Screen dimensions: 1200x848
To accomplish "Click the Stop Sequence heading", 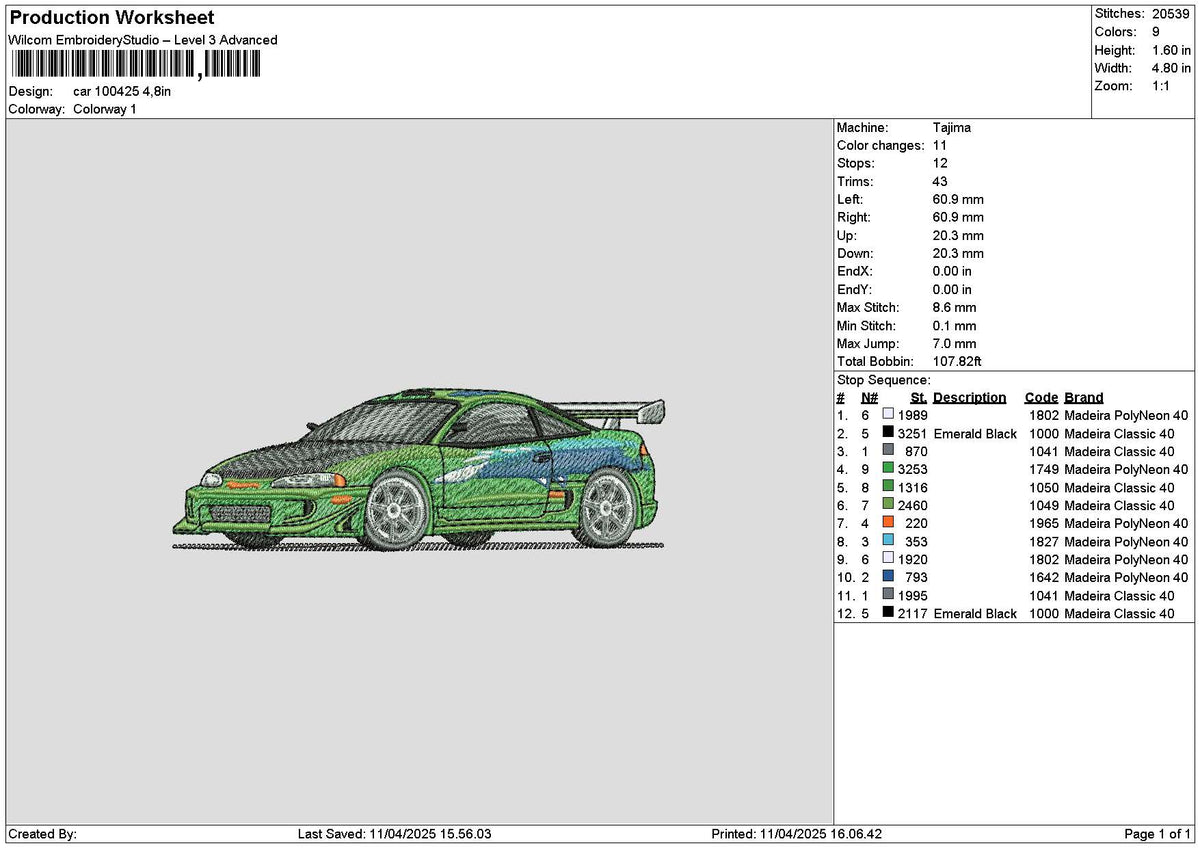I will click(x=884, y=380).
